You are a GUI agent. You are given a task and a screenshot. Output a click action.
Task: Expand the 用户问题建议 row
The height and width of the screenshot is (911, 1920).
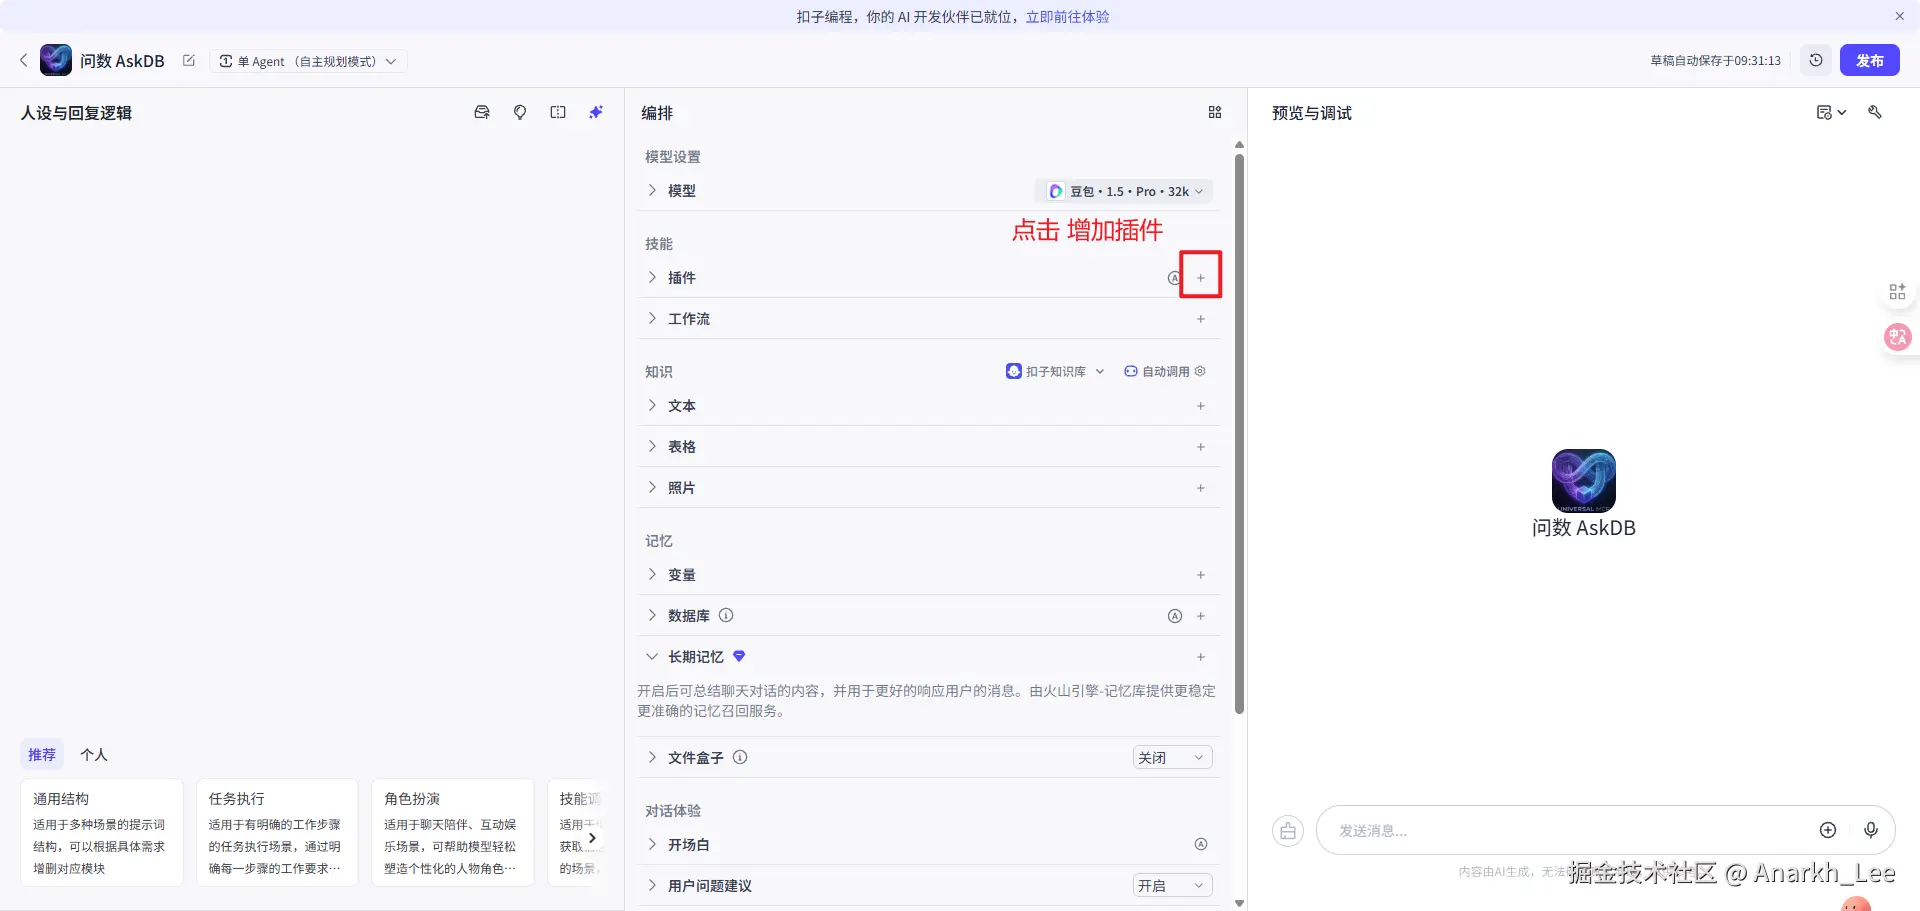tap(652, 885)
